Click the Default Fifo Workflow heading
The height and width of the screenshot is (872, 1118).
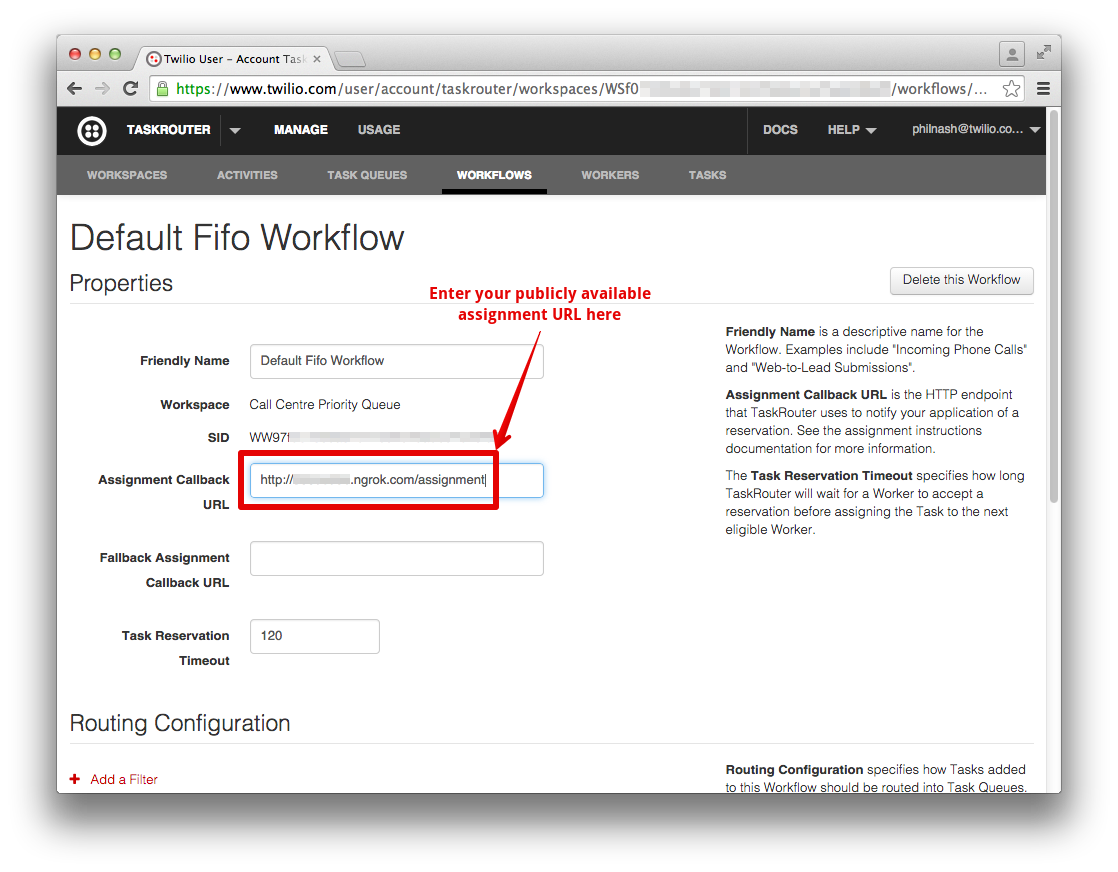[x=237, y=237]
